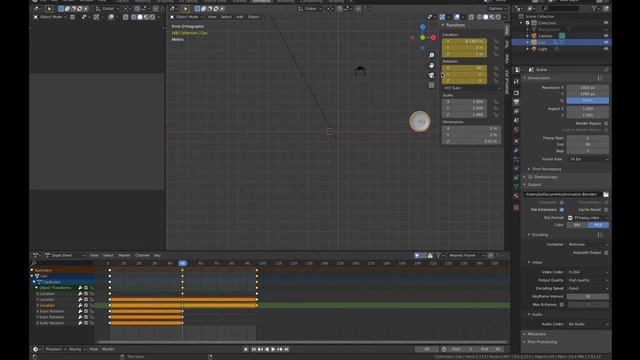Screen dimensions: 640x360
Task: Hide the Camera using its eye icon
Action: 606,36
